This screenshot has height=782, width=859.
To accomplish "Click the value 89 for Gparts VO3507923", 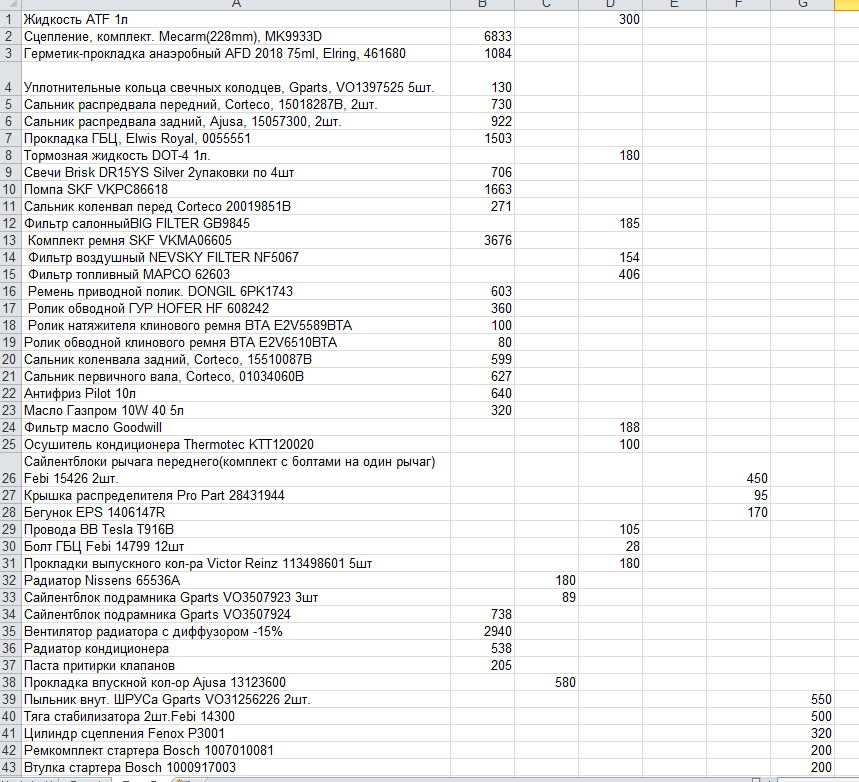I will [569, 597].
